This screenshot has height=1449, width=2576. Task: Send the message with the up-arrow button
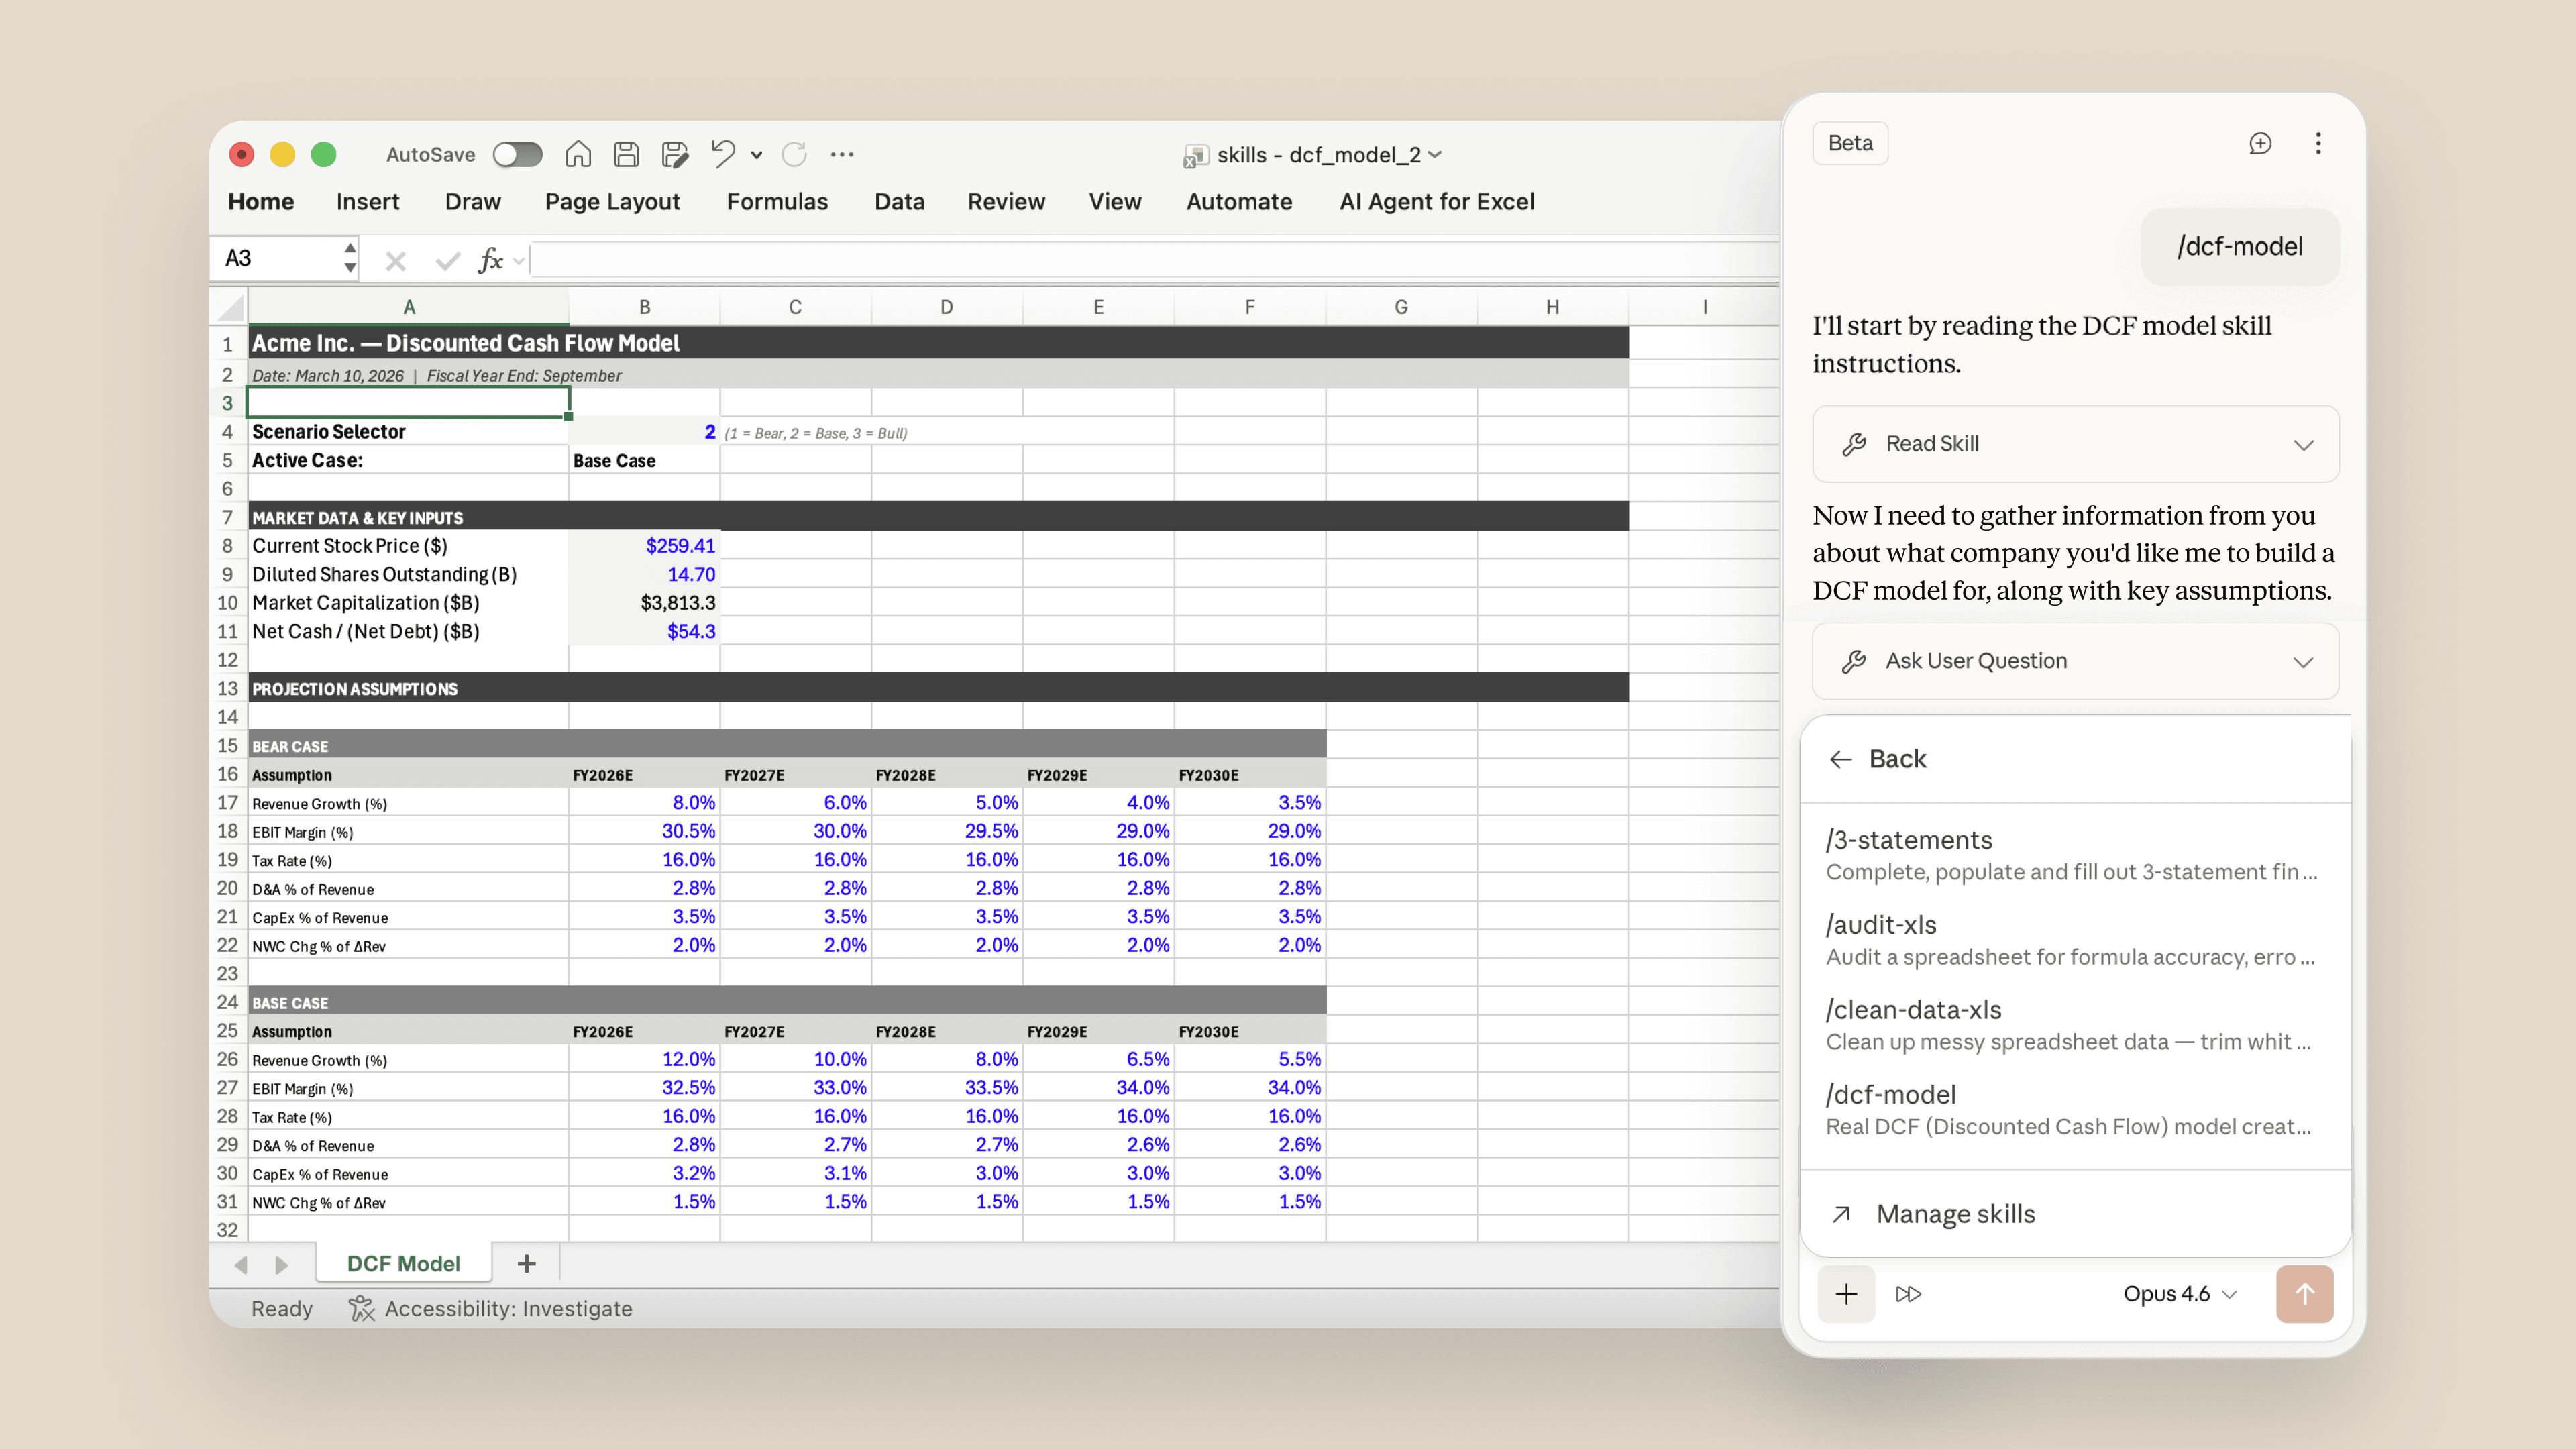pos(2305,1293)
